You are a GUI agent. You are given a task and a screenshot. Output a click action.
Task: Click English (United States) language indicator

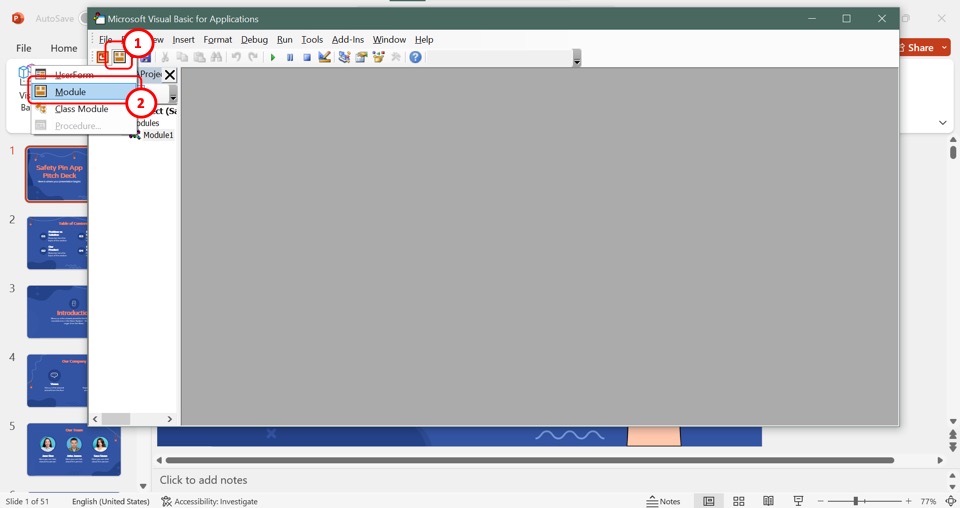[x=111, y=501]
